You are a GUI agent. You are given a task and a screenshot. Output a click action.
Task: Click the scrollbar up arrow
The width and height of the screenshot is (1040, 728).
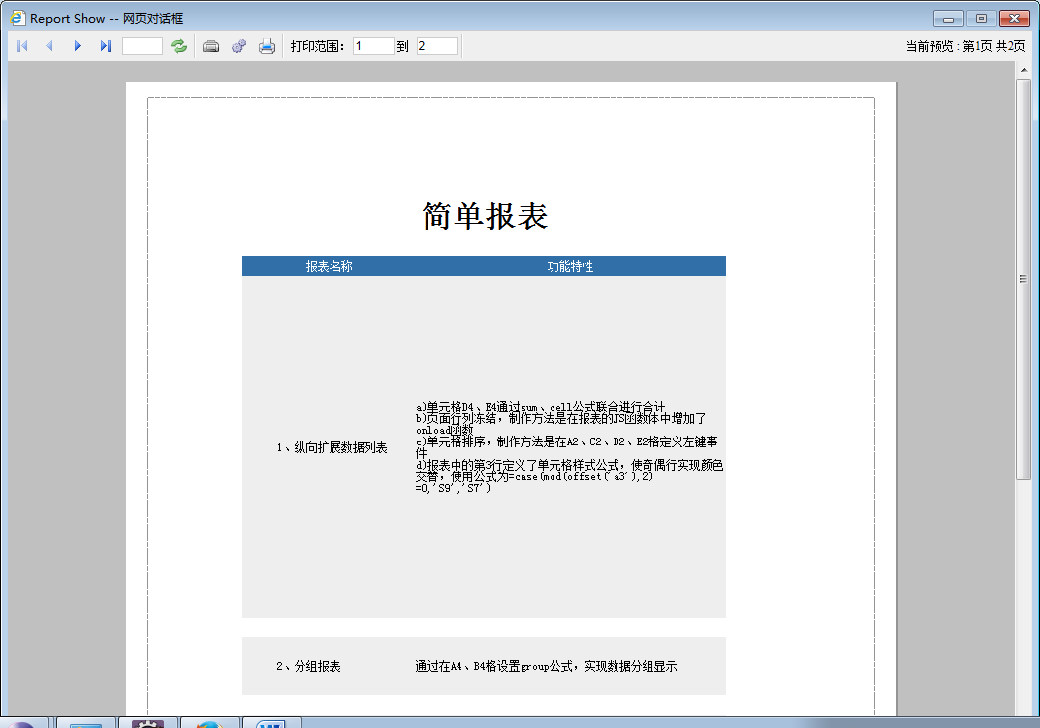[x=1024, y=70]
